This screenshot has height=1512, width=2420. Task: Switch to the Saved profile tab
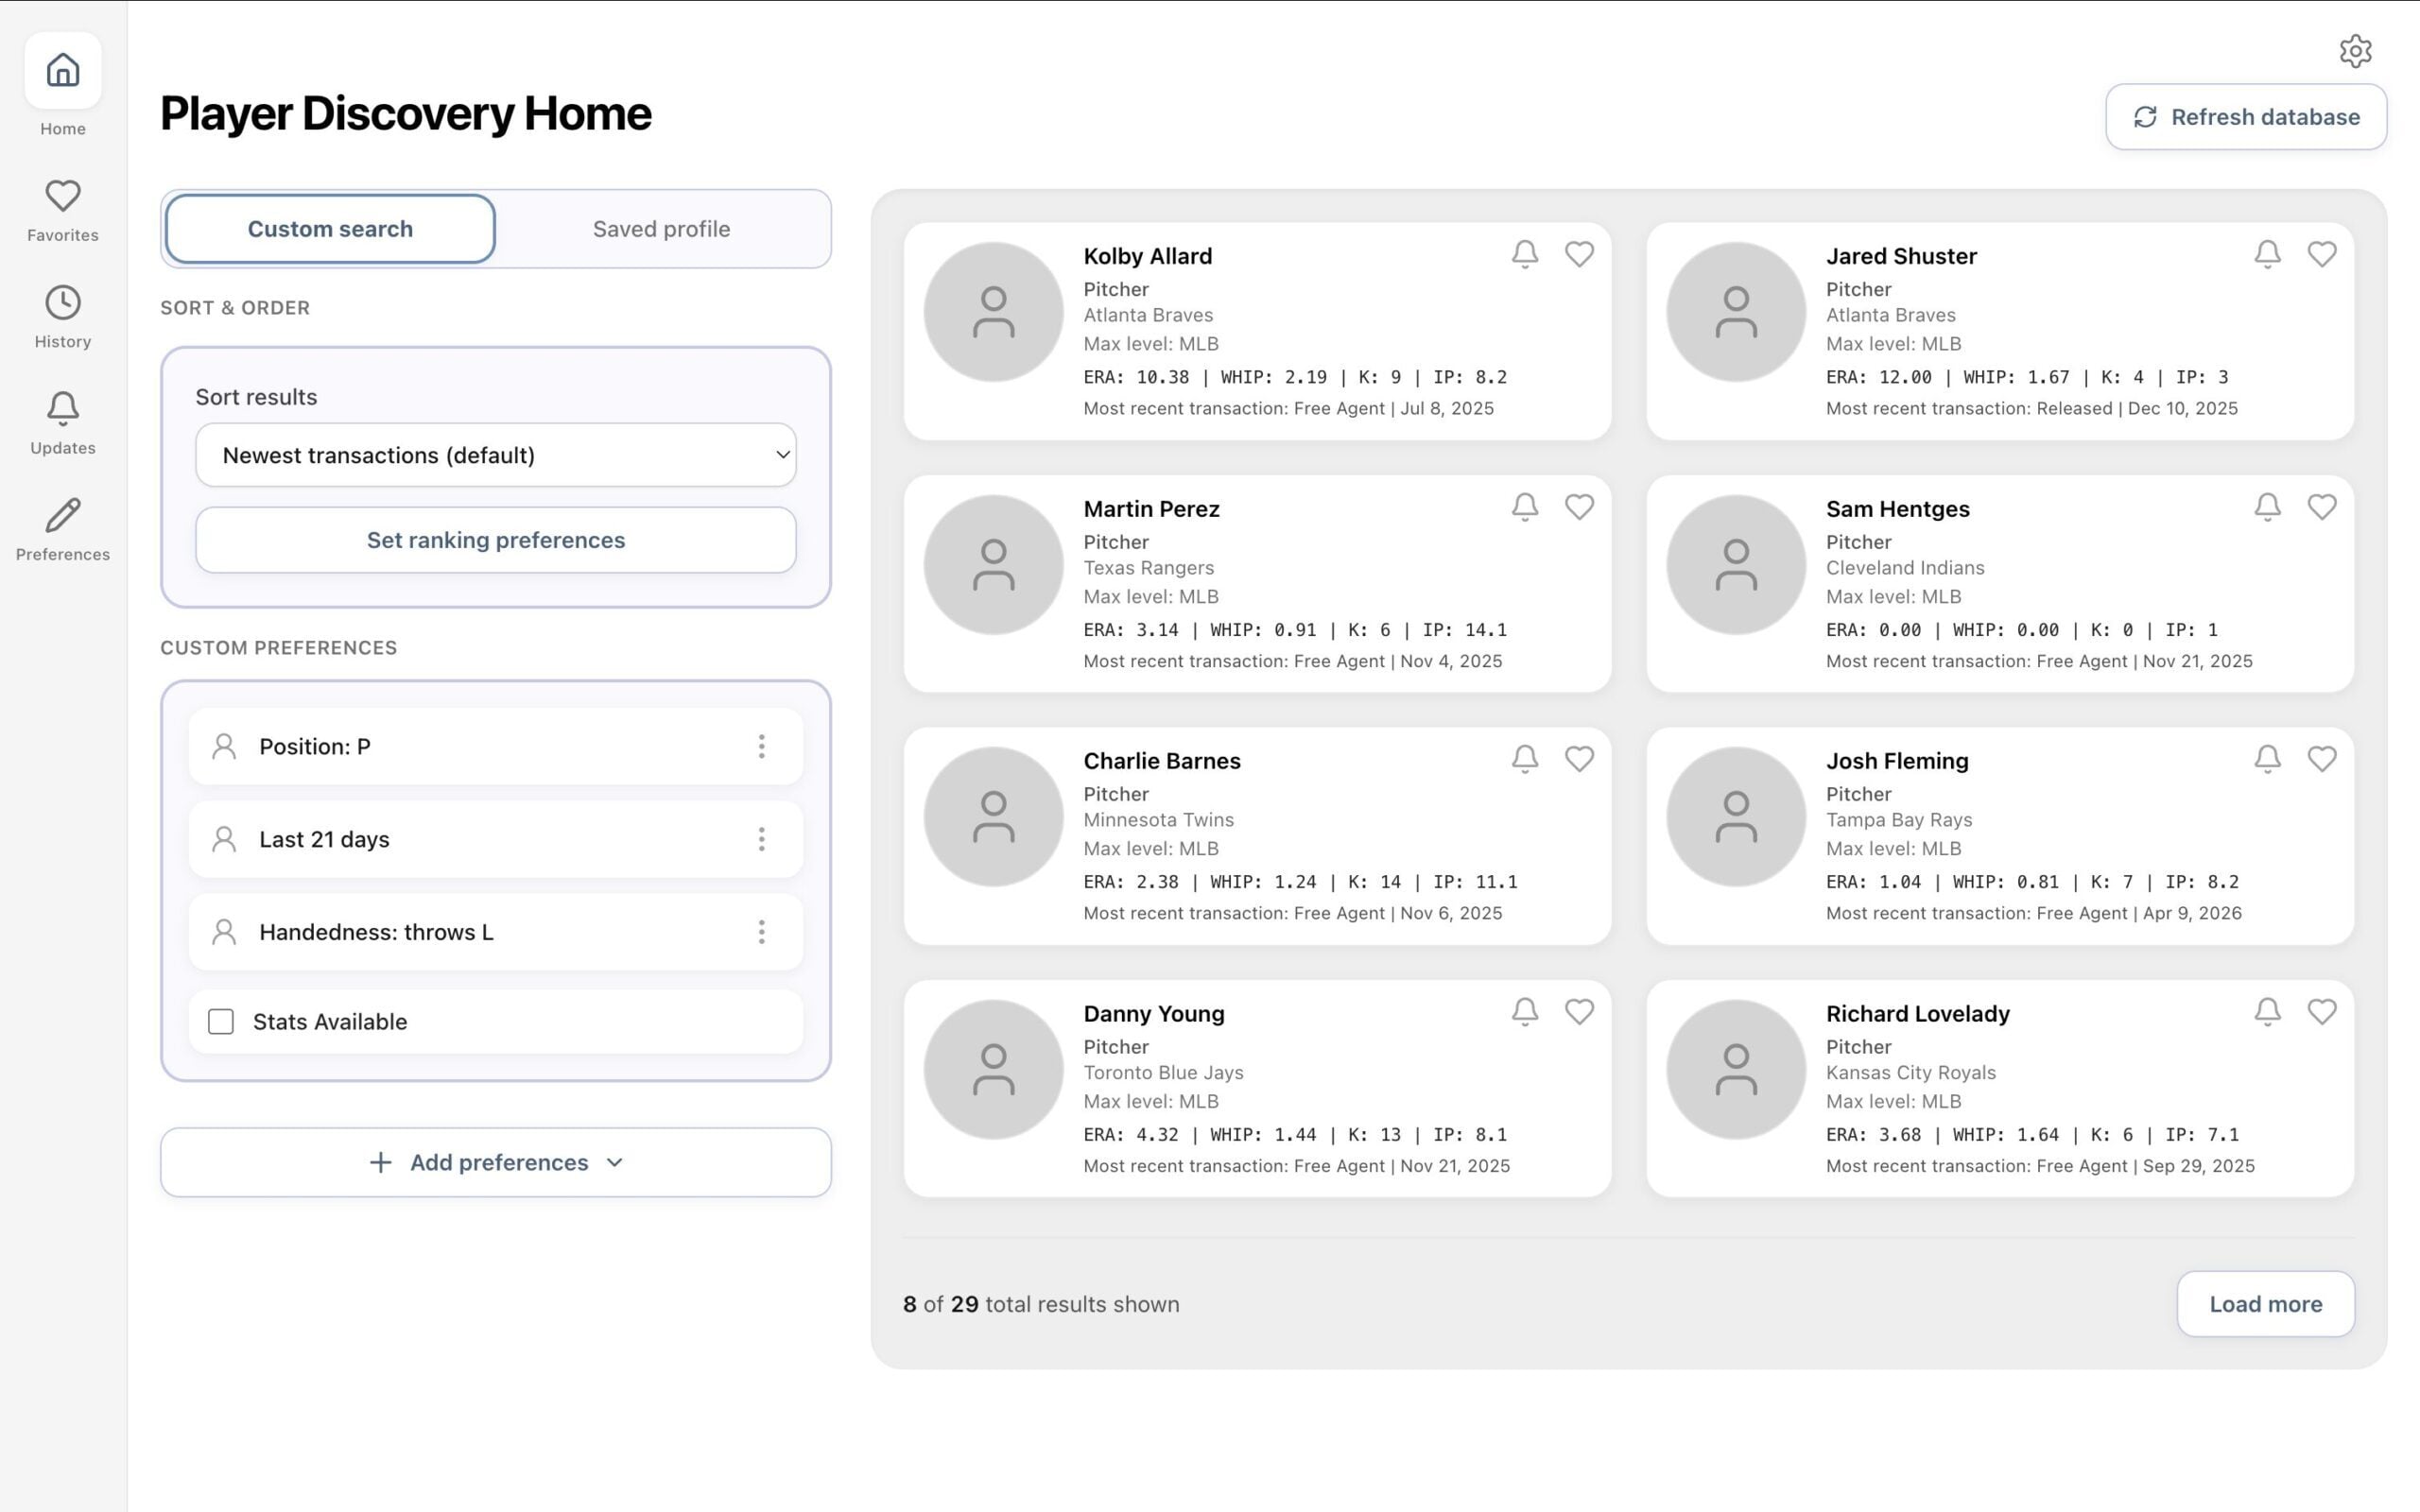pyautogui.click(x=661, y=229)
